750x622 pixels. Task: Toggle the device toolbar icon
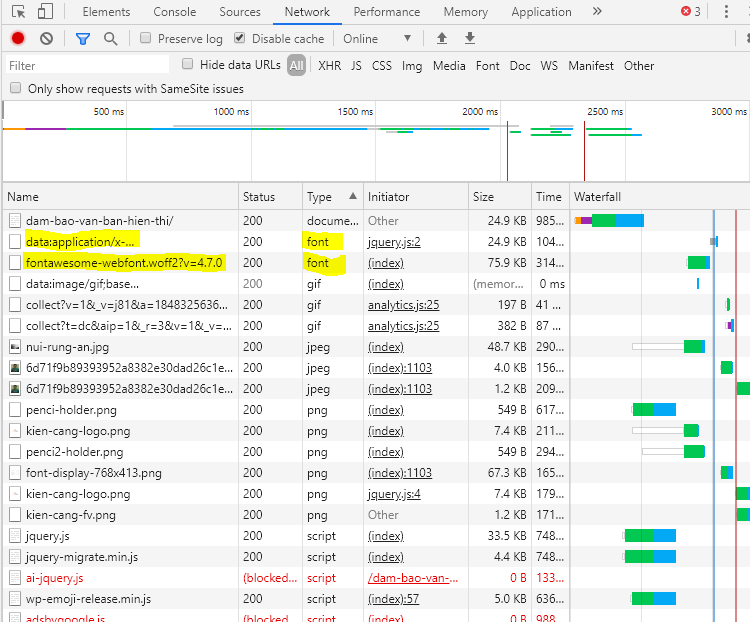[x=46, y=12]
